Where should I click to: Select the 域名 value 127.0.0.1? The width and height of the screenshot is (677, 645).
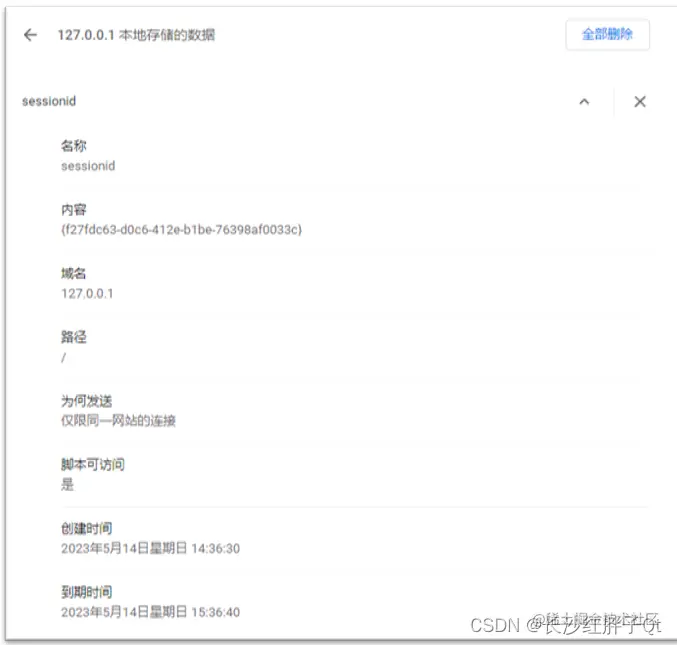(x=87, y=294)
